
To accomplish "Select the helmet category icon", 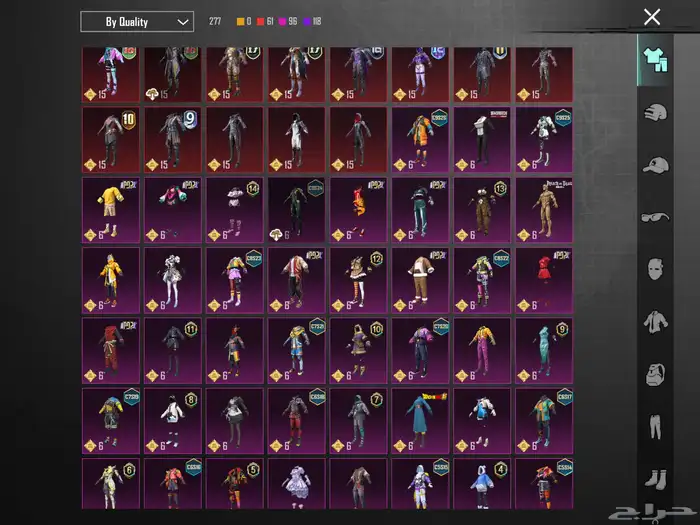I will coord(654,113).
